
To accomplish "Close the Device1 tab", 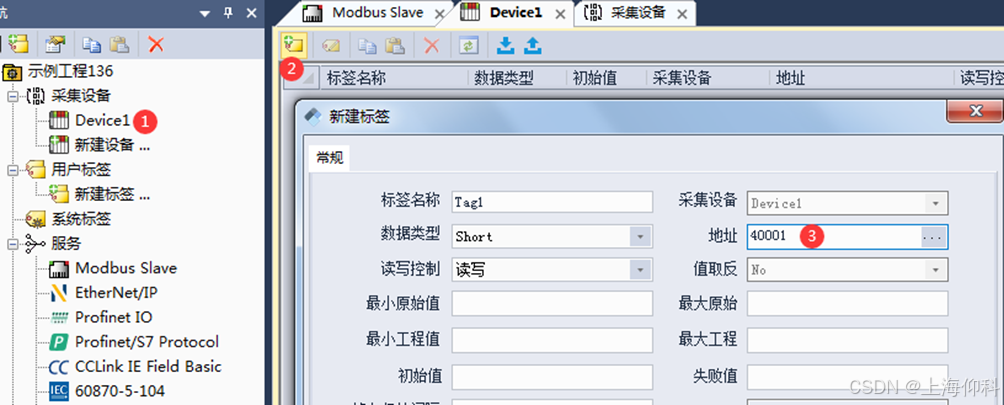I will pos(560,13).
